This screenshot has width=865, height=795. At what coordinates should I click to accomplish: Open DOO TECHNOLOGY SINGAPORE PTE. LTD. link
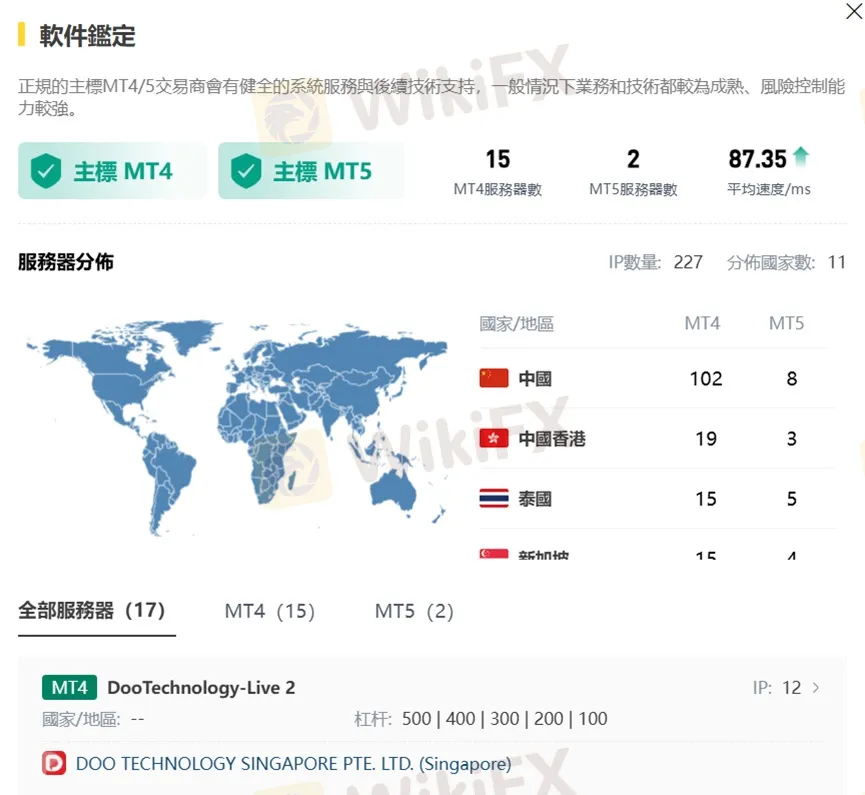[293, 764]
